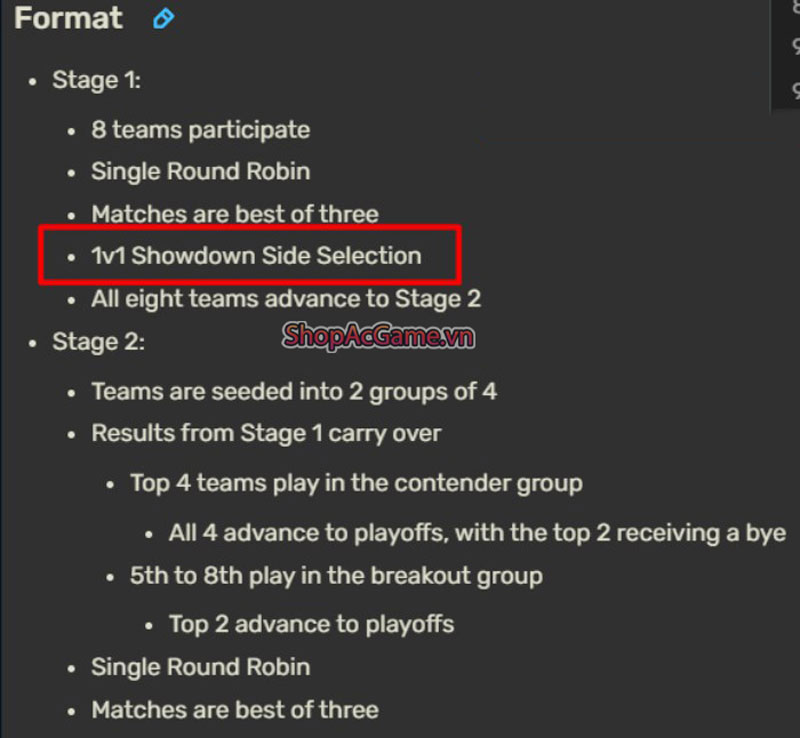800x738 pixels.
Task: Click the dark side panel at top right
Action: coord(785,54)
